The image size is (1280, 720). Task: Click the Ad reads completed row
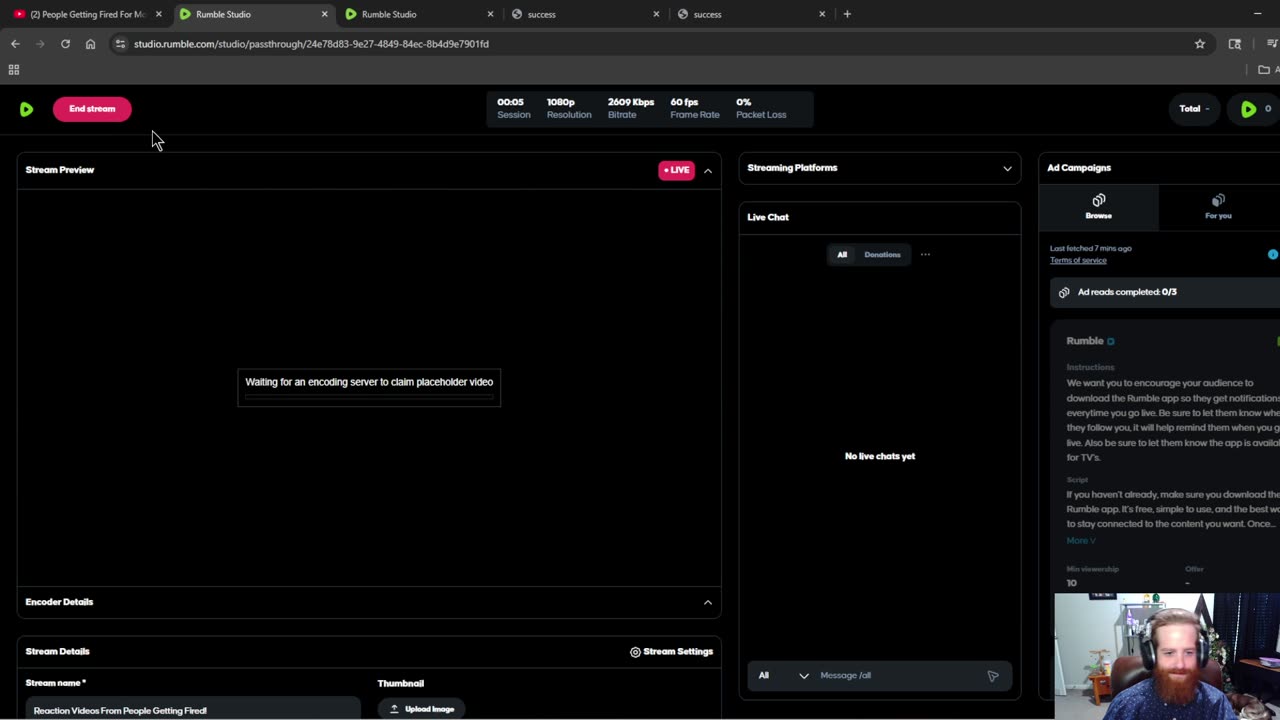point(1165,292)
